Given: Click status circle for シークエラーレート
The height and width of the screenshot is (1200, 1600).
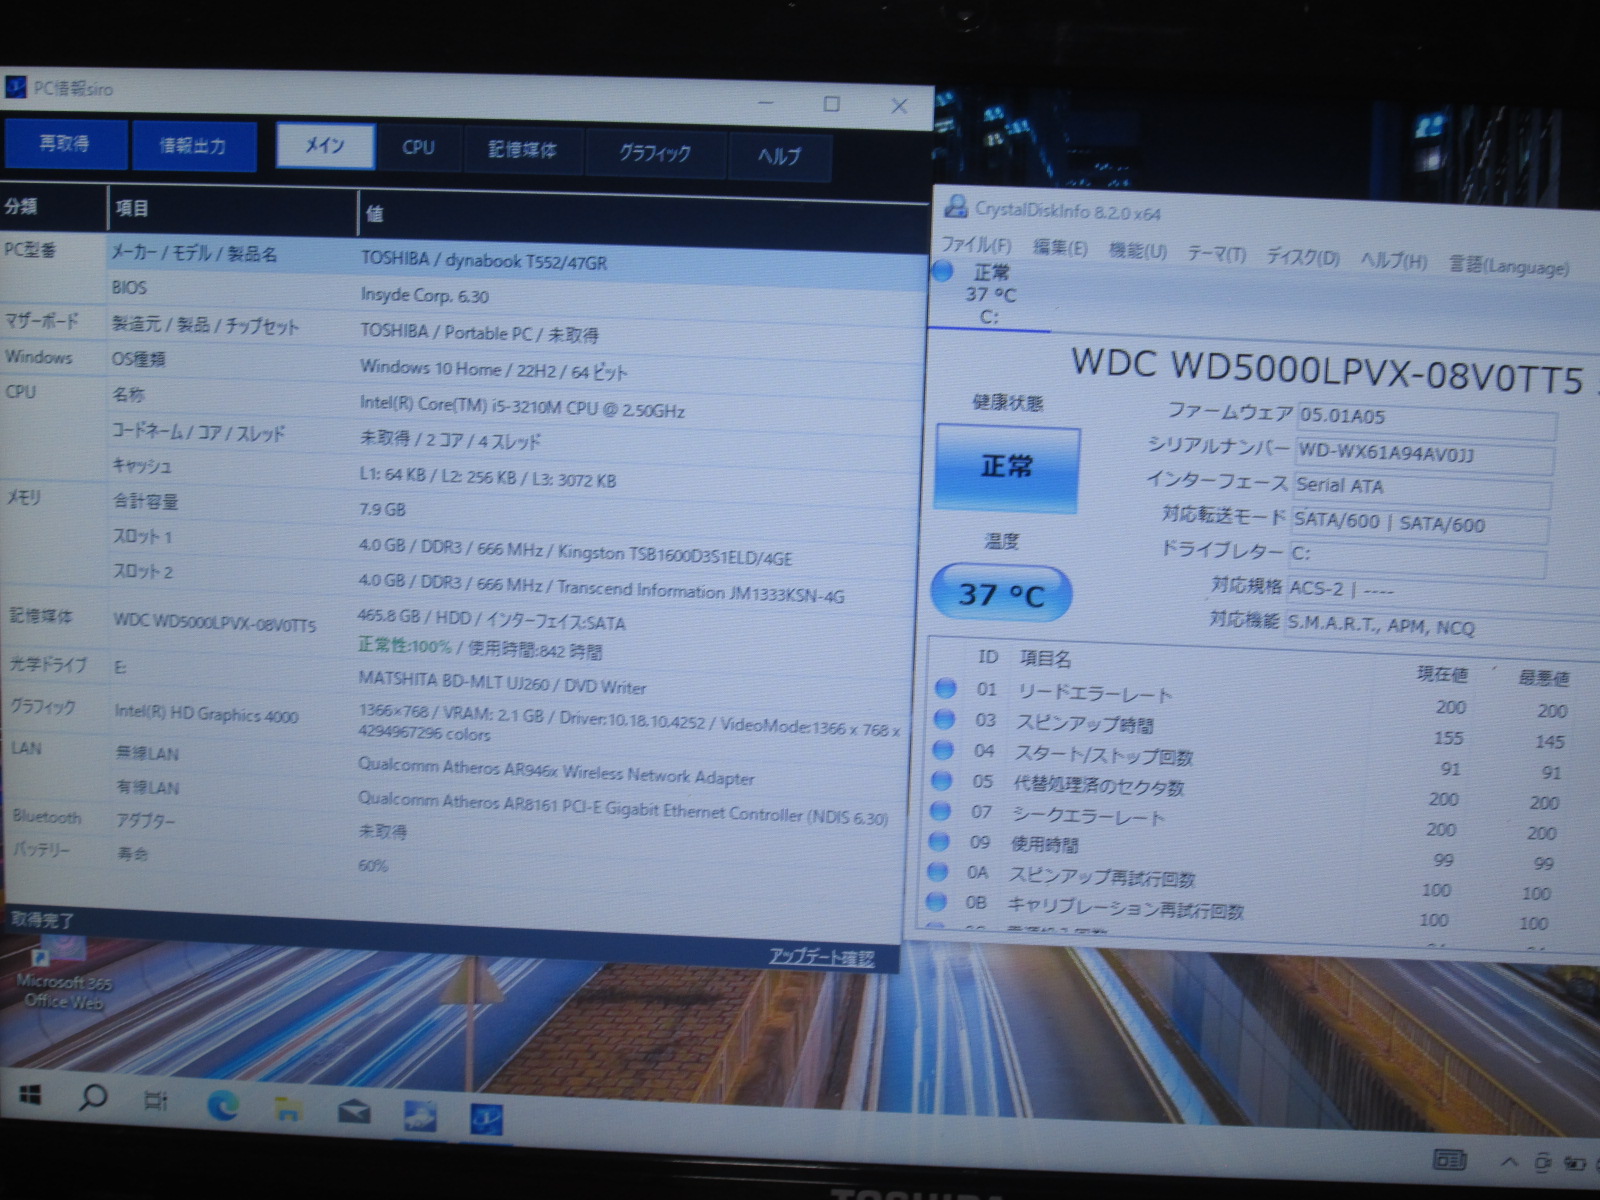Looking at the screenshot, I should (940, 810).
